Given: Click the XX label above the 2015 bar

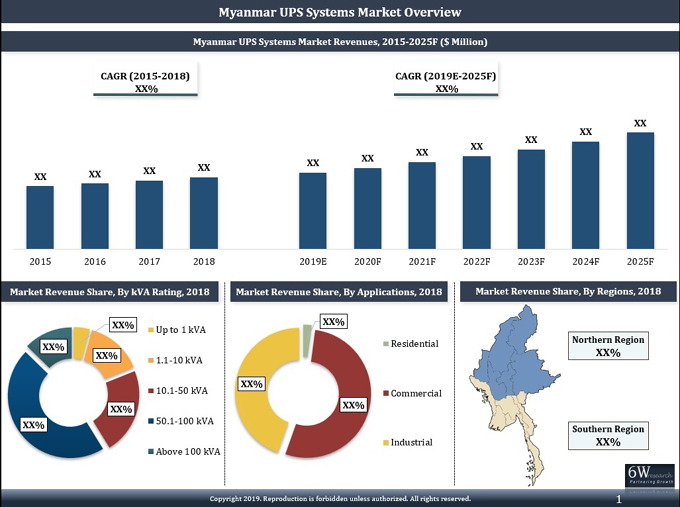Looking at the screenshot, I should (x=40, y=177).
